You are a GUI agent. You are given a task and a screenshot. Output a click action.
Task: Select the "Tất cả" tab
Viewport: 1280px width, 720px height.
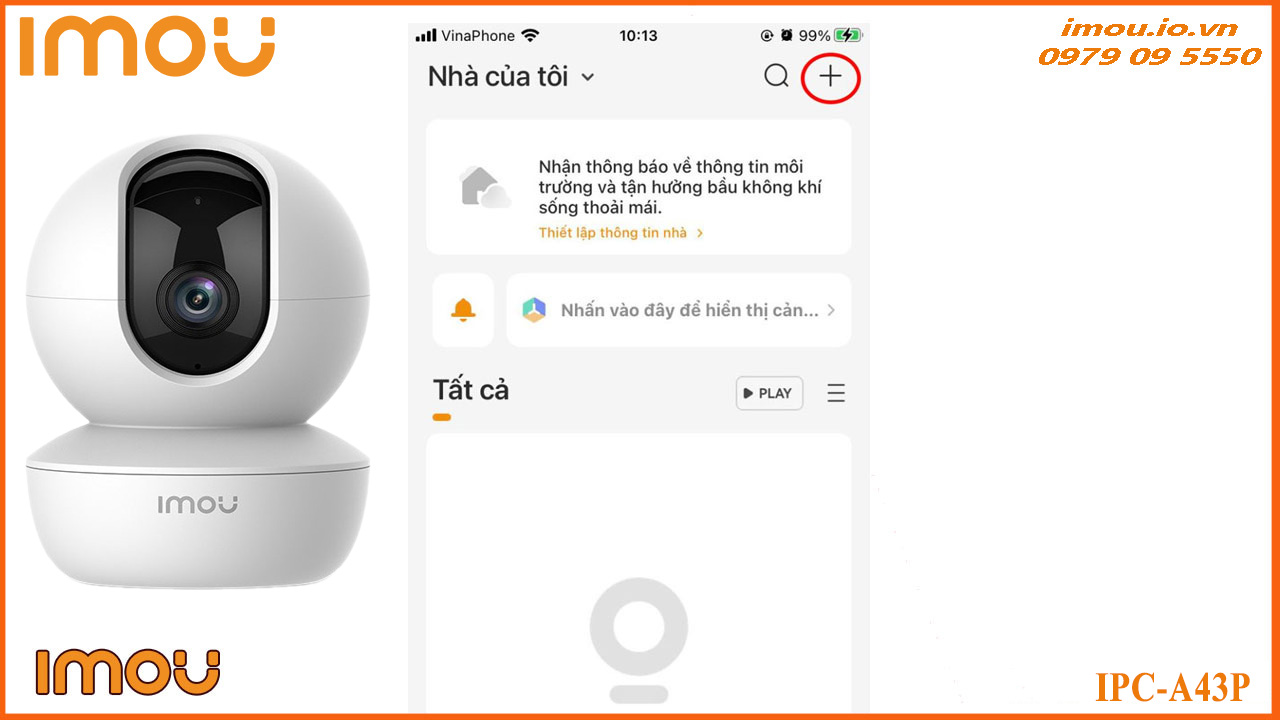[471, 390]
